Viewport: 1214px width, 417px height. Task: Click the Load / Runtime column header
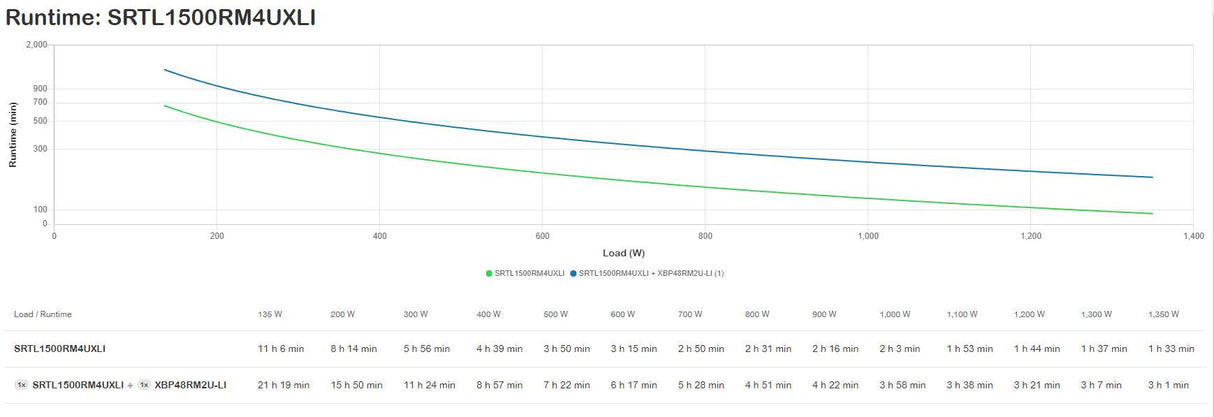[x=43, y=314]
